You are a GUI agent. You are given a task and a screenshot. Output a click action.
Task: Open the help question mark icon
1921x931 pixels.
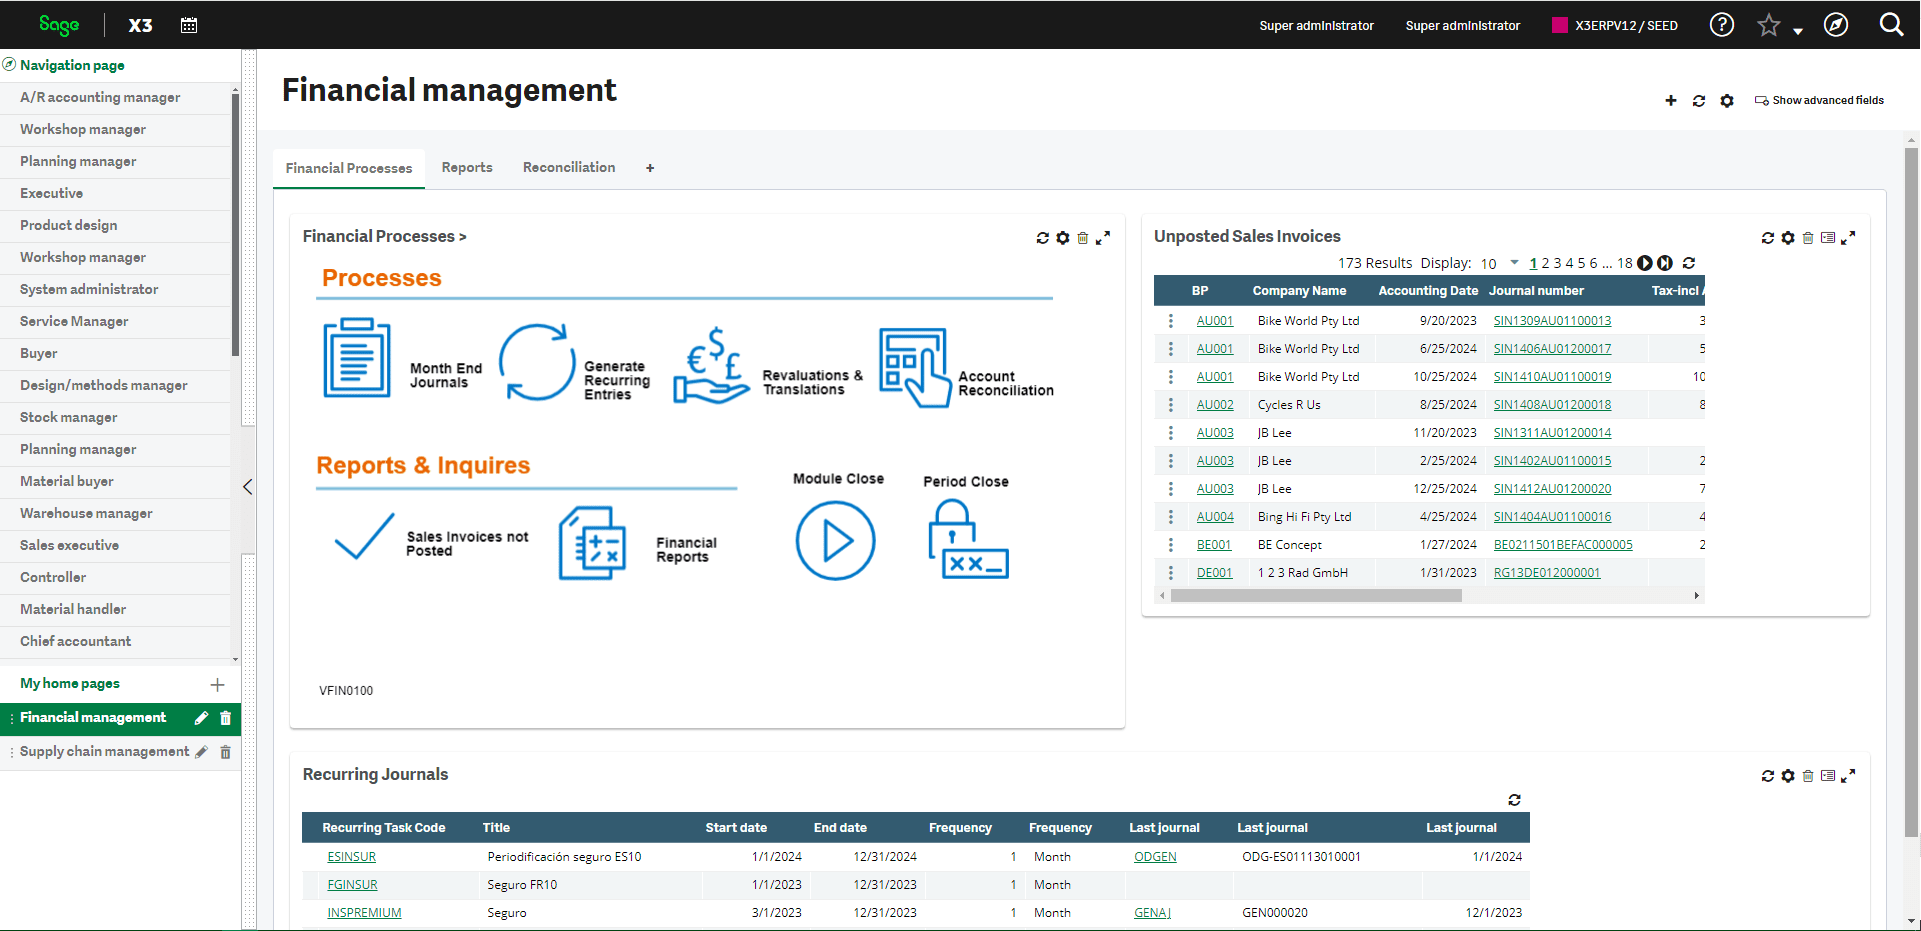point(1722,24)
